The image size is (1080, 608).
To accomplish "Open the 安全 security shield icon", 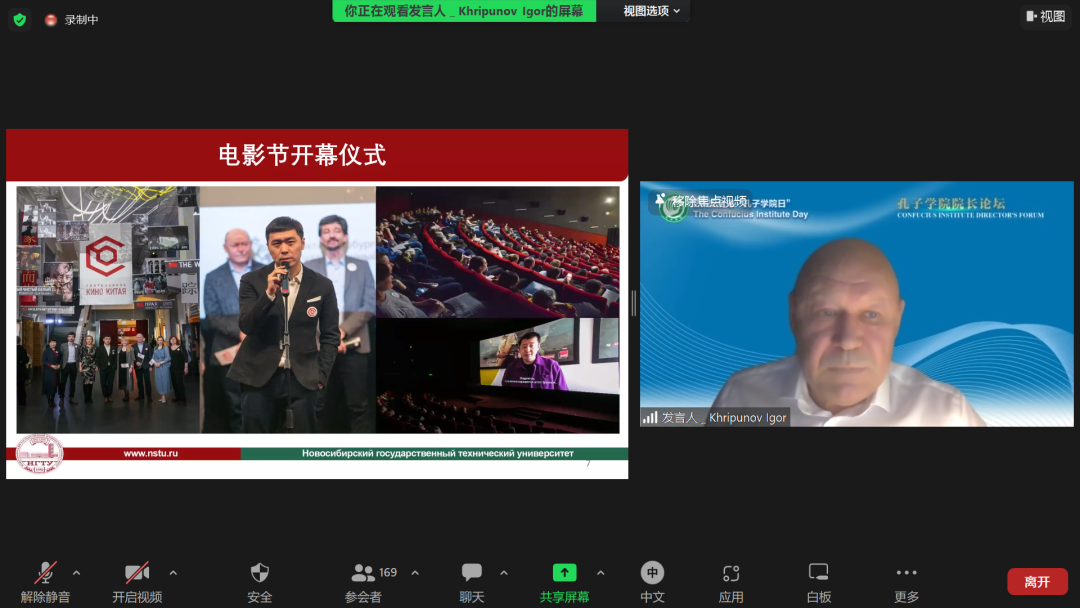I will pyautogui.click(x=260, y=572).
